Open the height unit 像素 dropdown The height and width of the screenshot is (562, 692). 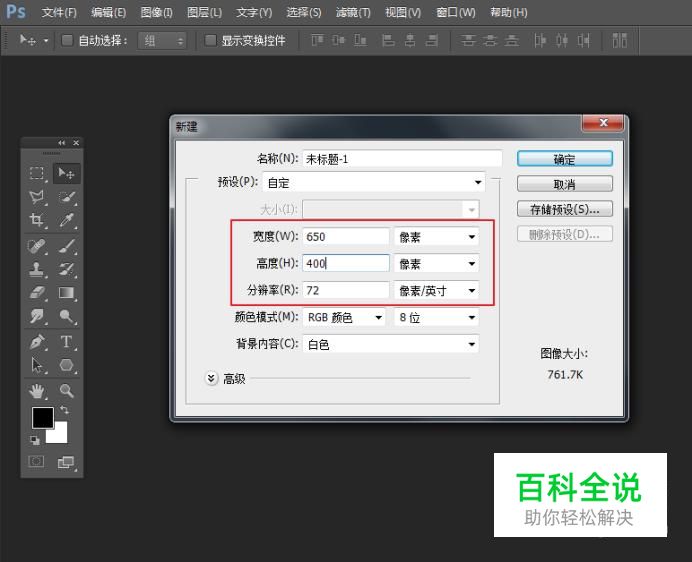[x=436, y=264]
